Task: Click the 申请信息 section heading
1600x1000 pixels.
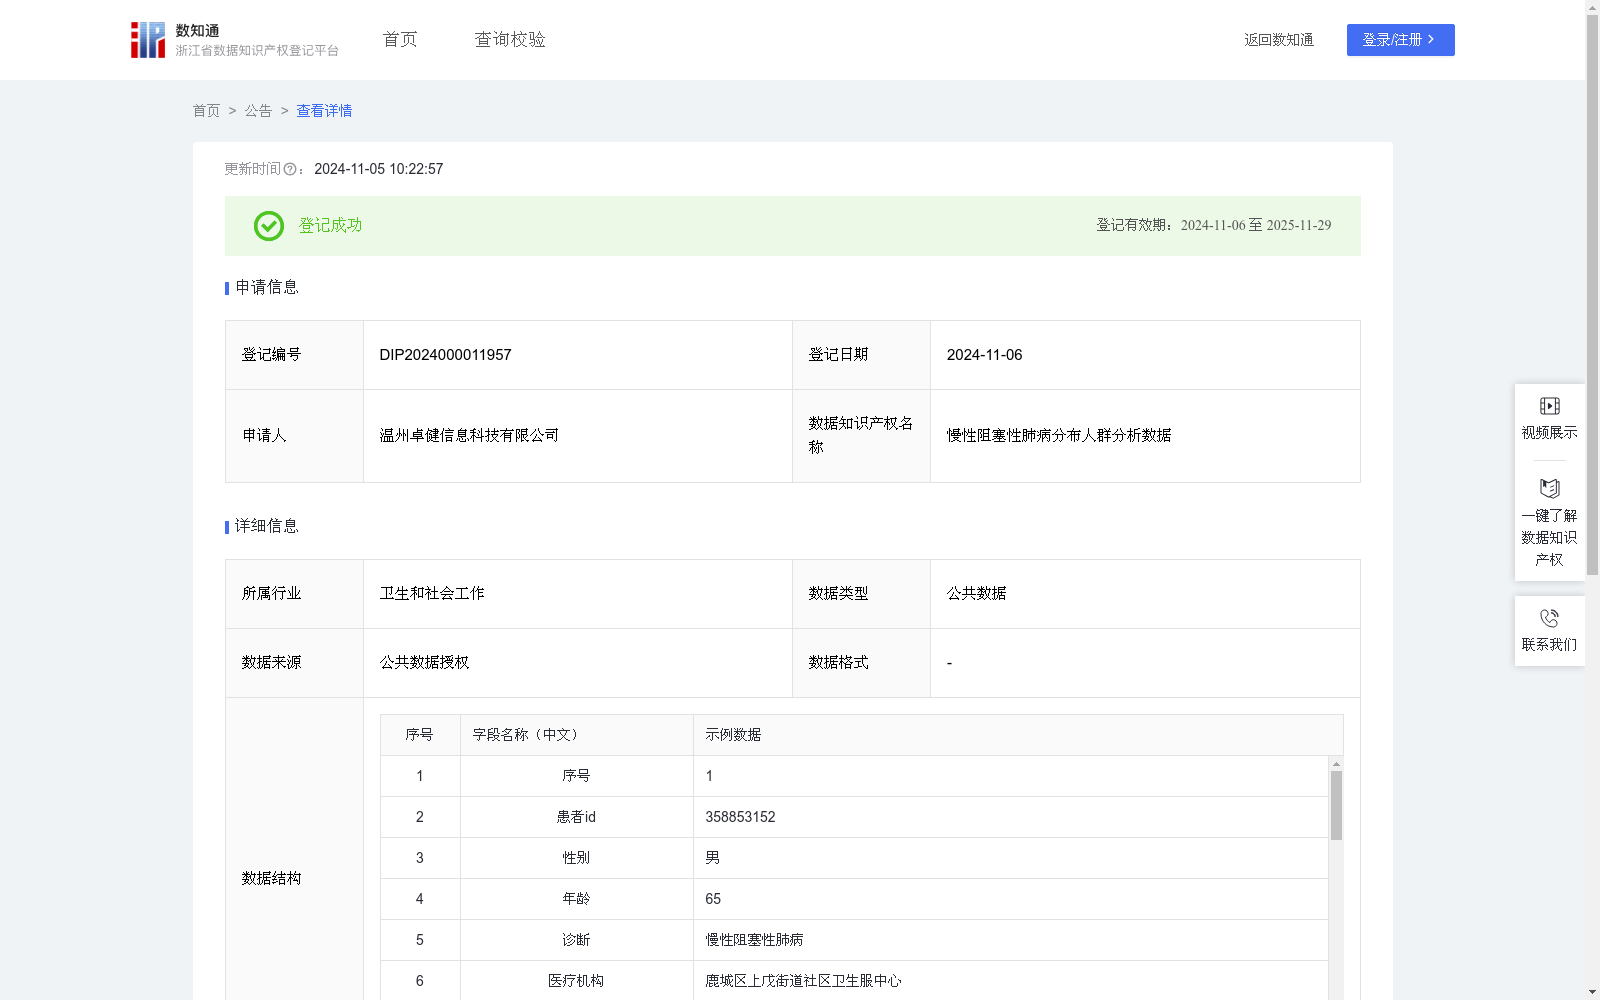Action: point(267,288)
